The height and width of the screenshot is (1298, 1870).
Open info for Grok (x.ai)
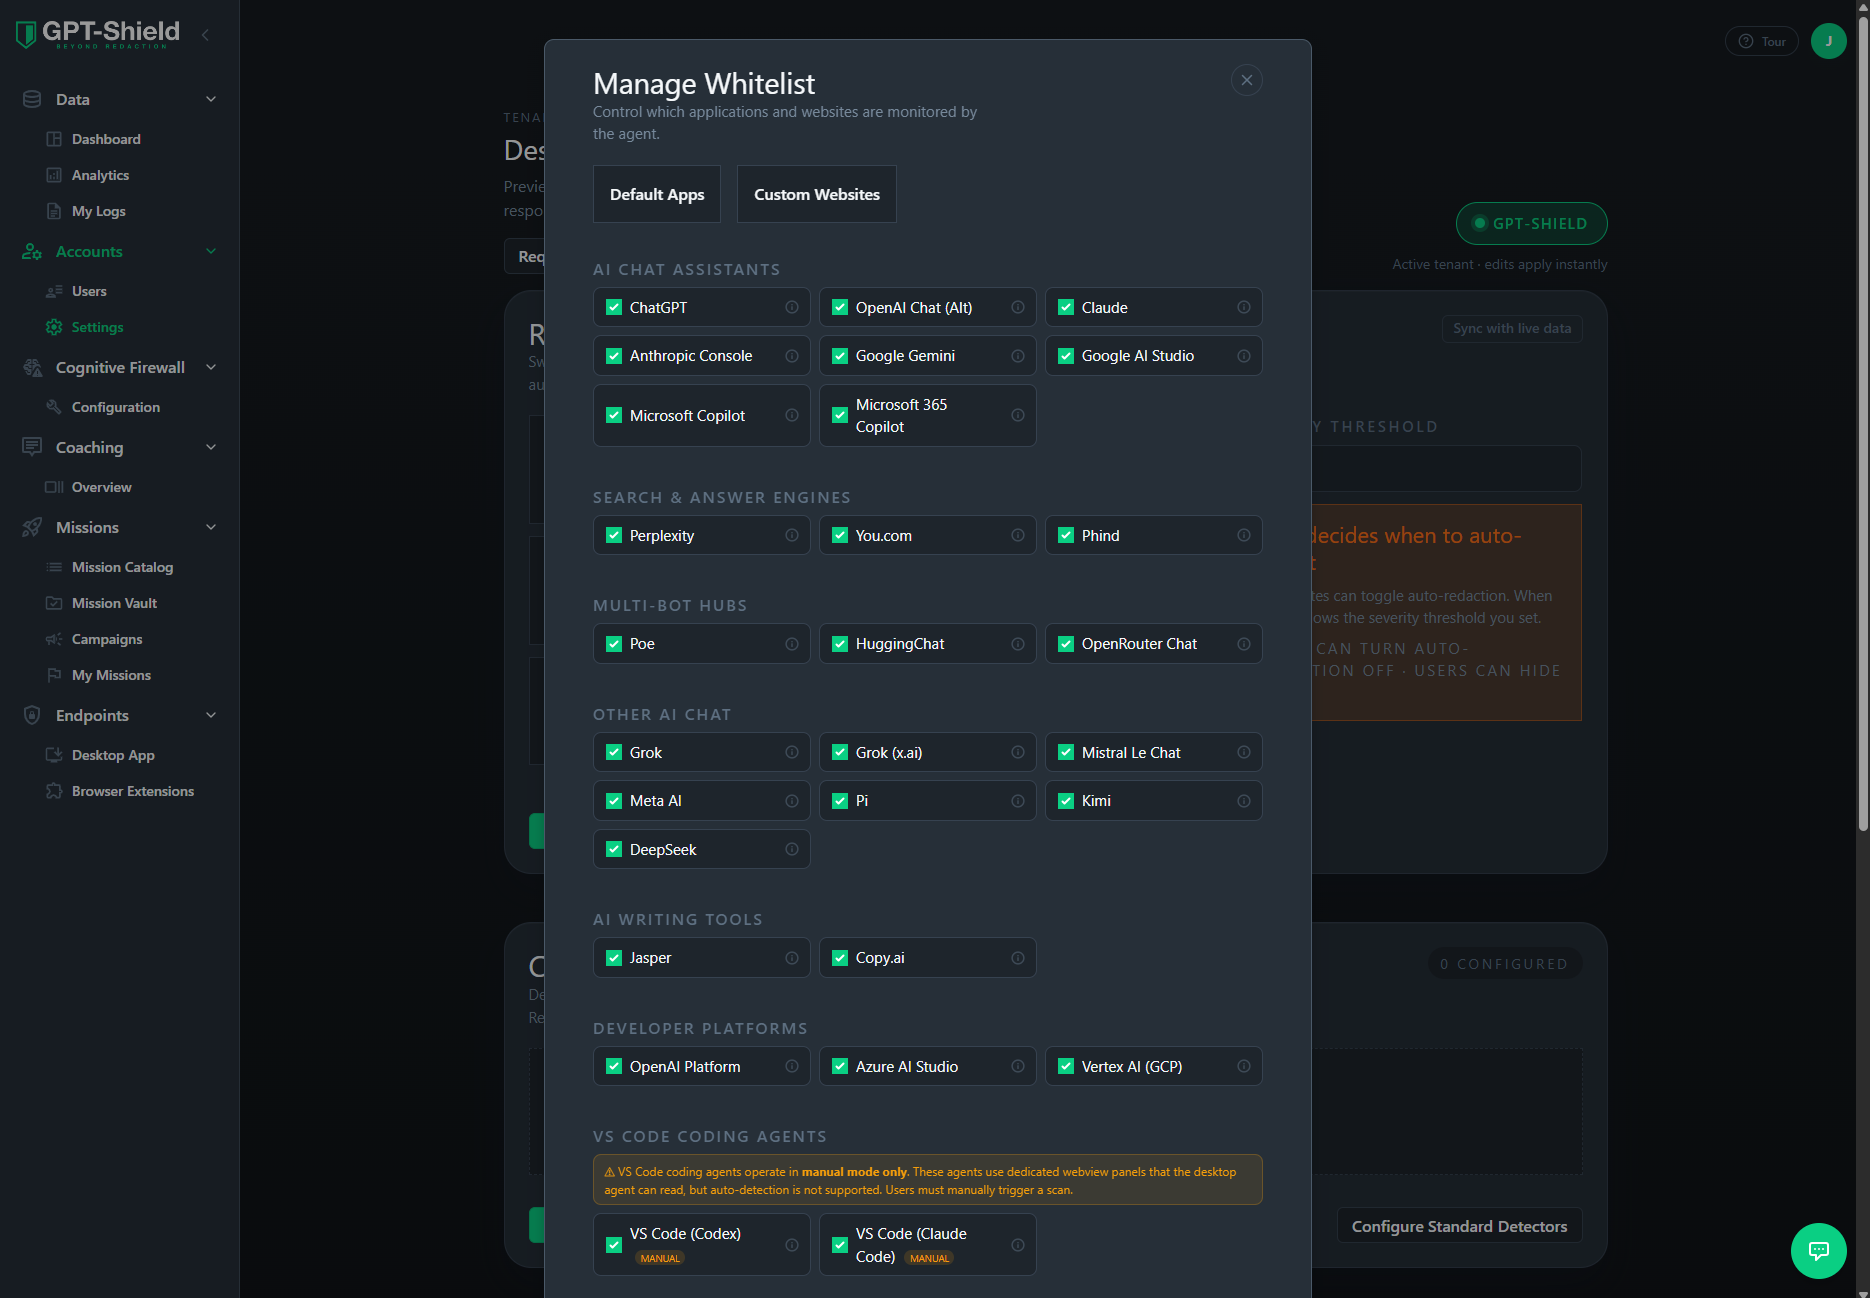1018,752
